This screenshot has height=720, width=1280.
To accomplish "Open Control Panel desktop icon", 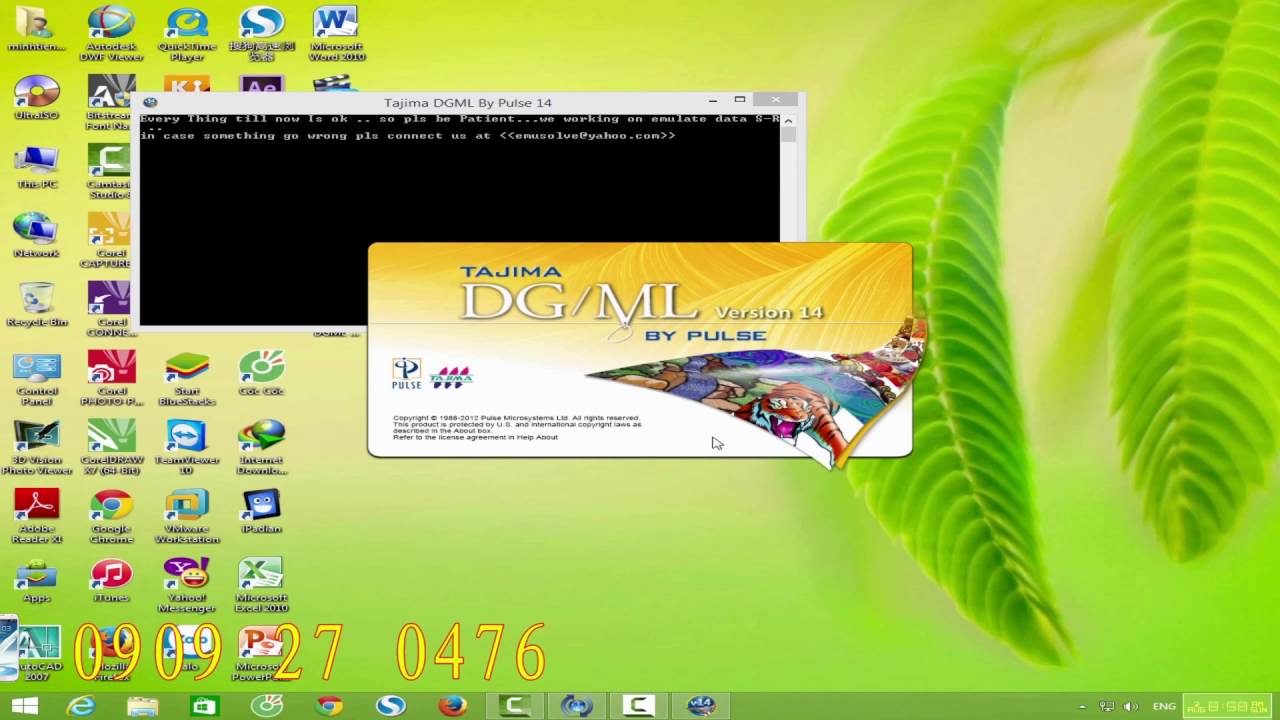I will tap(37, 378).
